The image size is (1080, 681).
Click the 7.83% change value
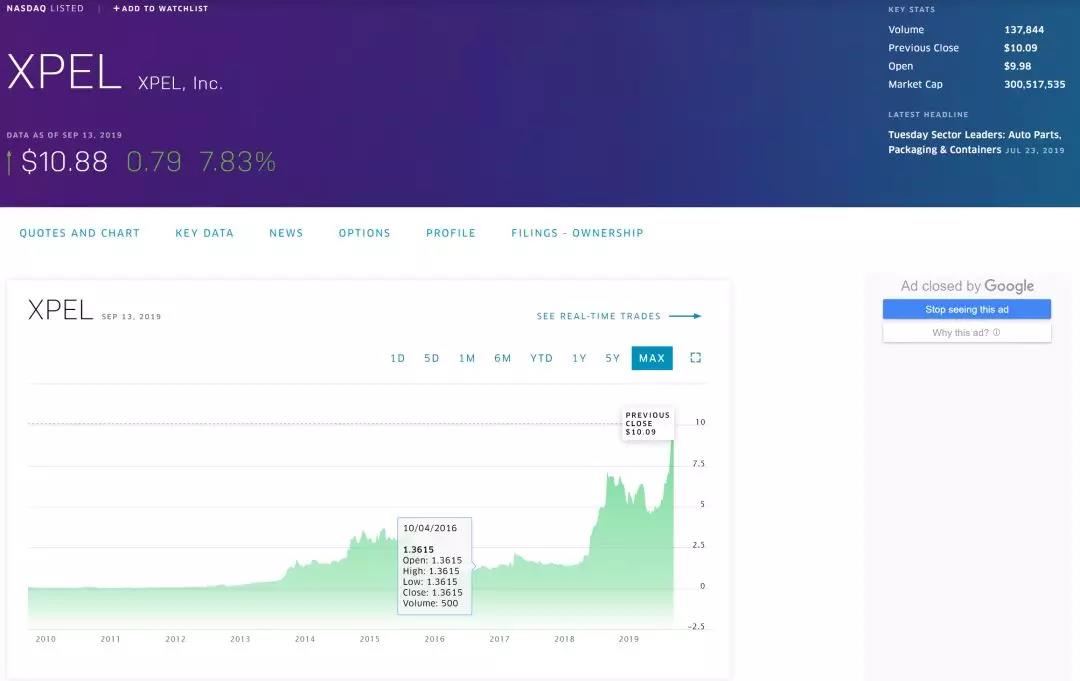(x=238, y=162)
